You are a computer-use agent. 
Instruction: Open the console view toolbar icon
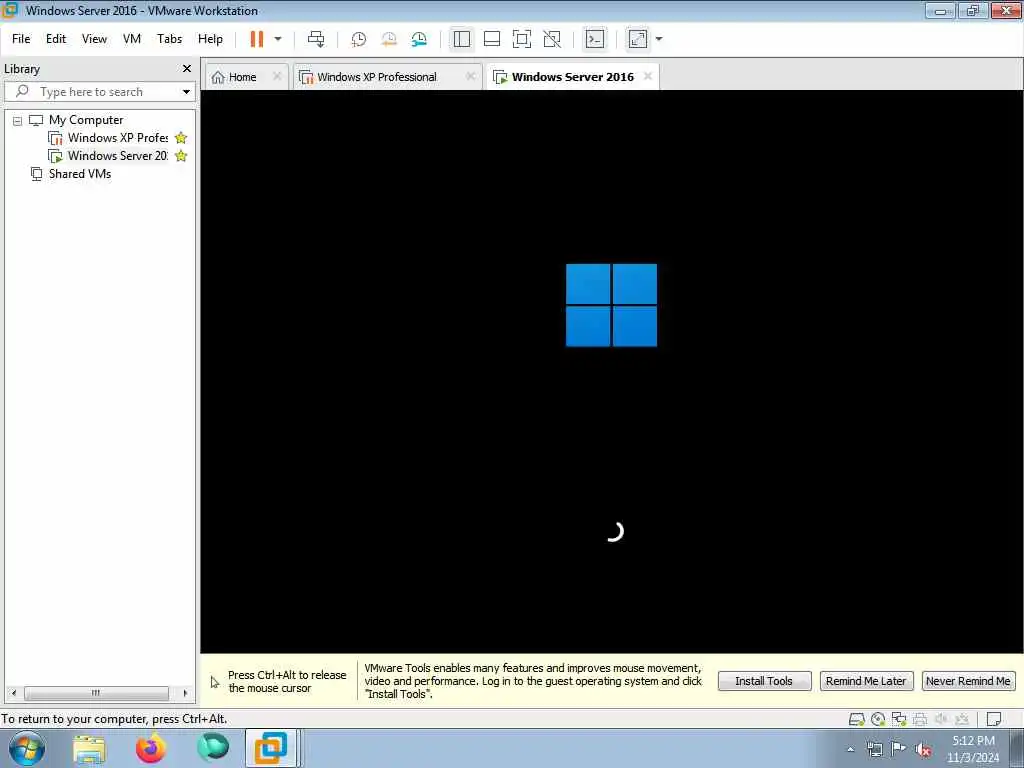pos(594,39)
